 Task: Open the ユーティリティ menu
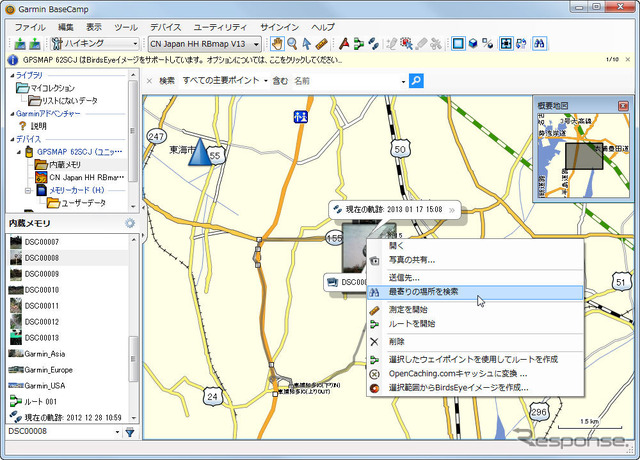coord(220,27)
